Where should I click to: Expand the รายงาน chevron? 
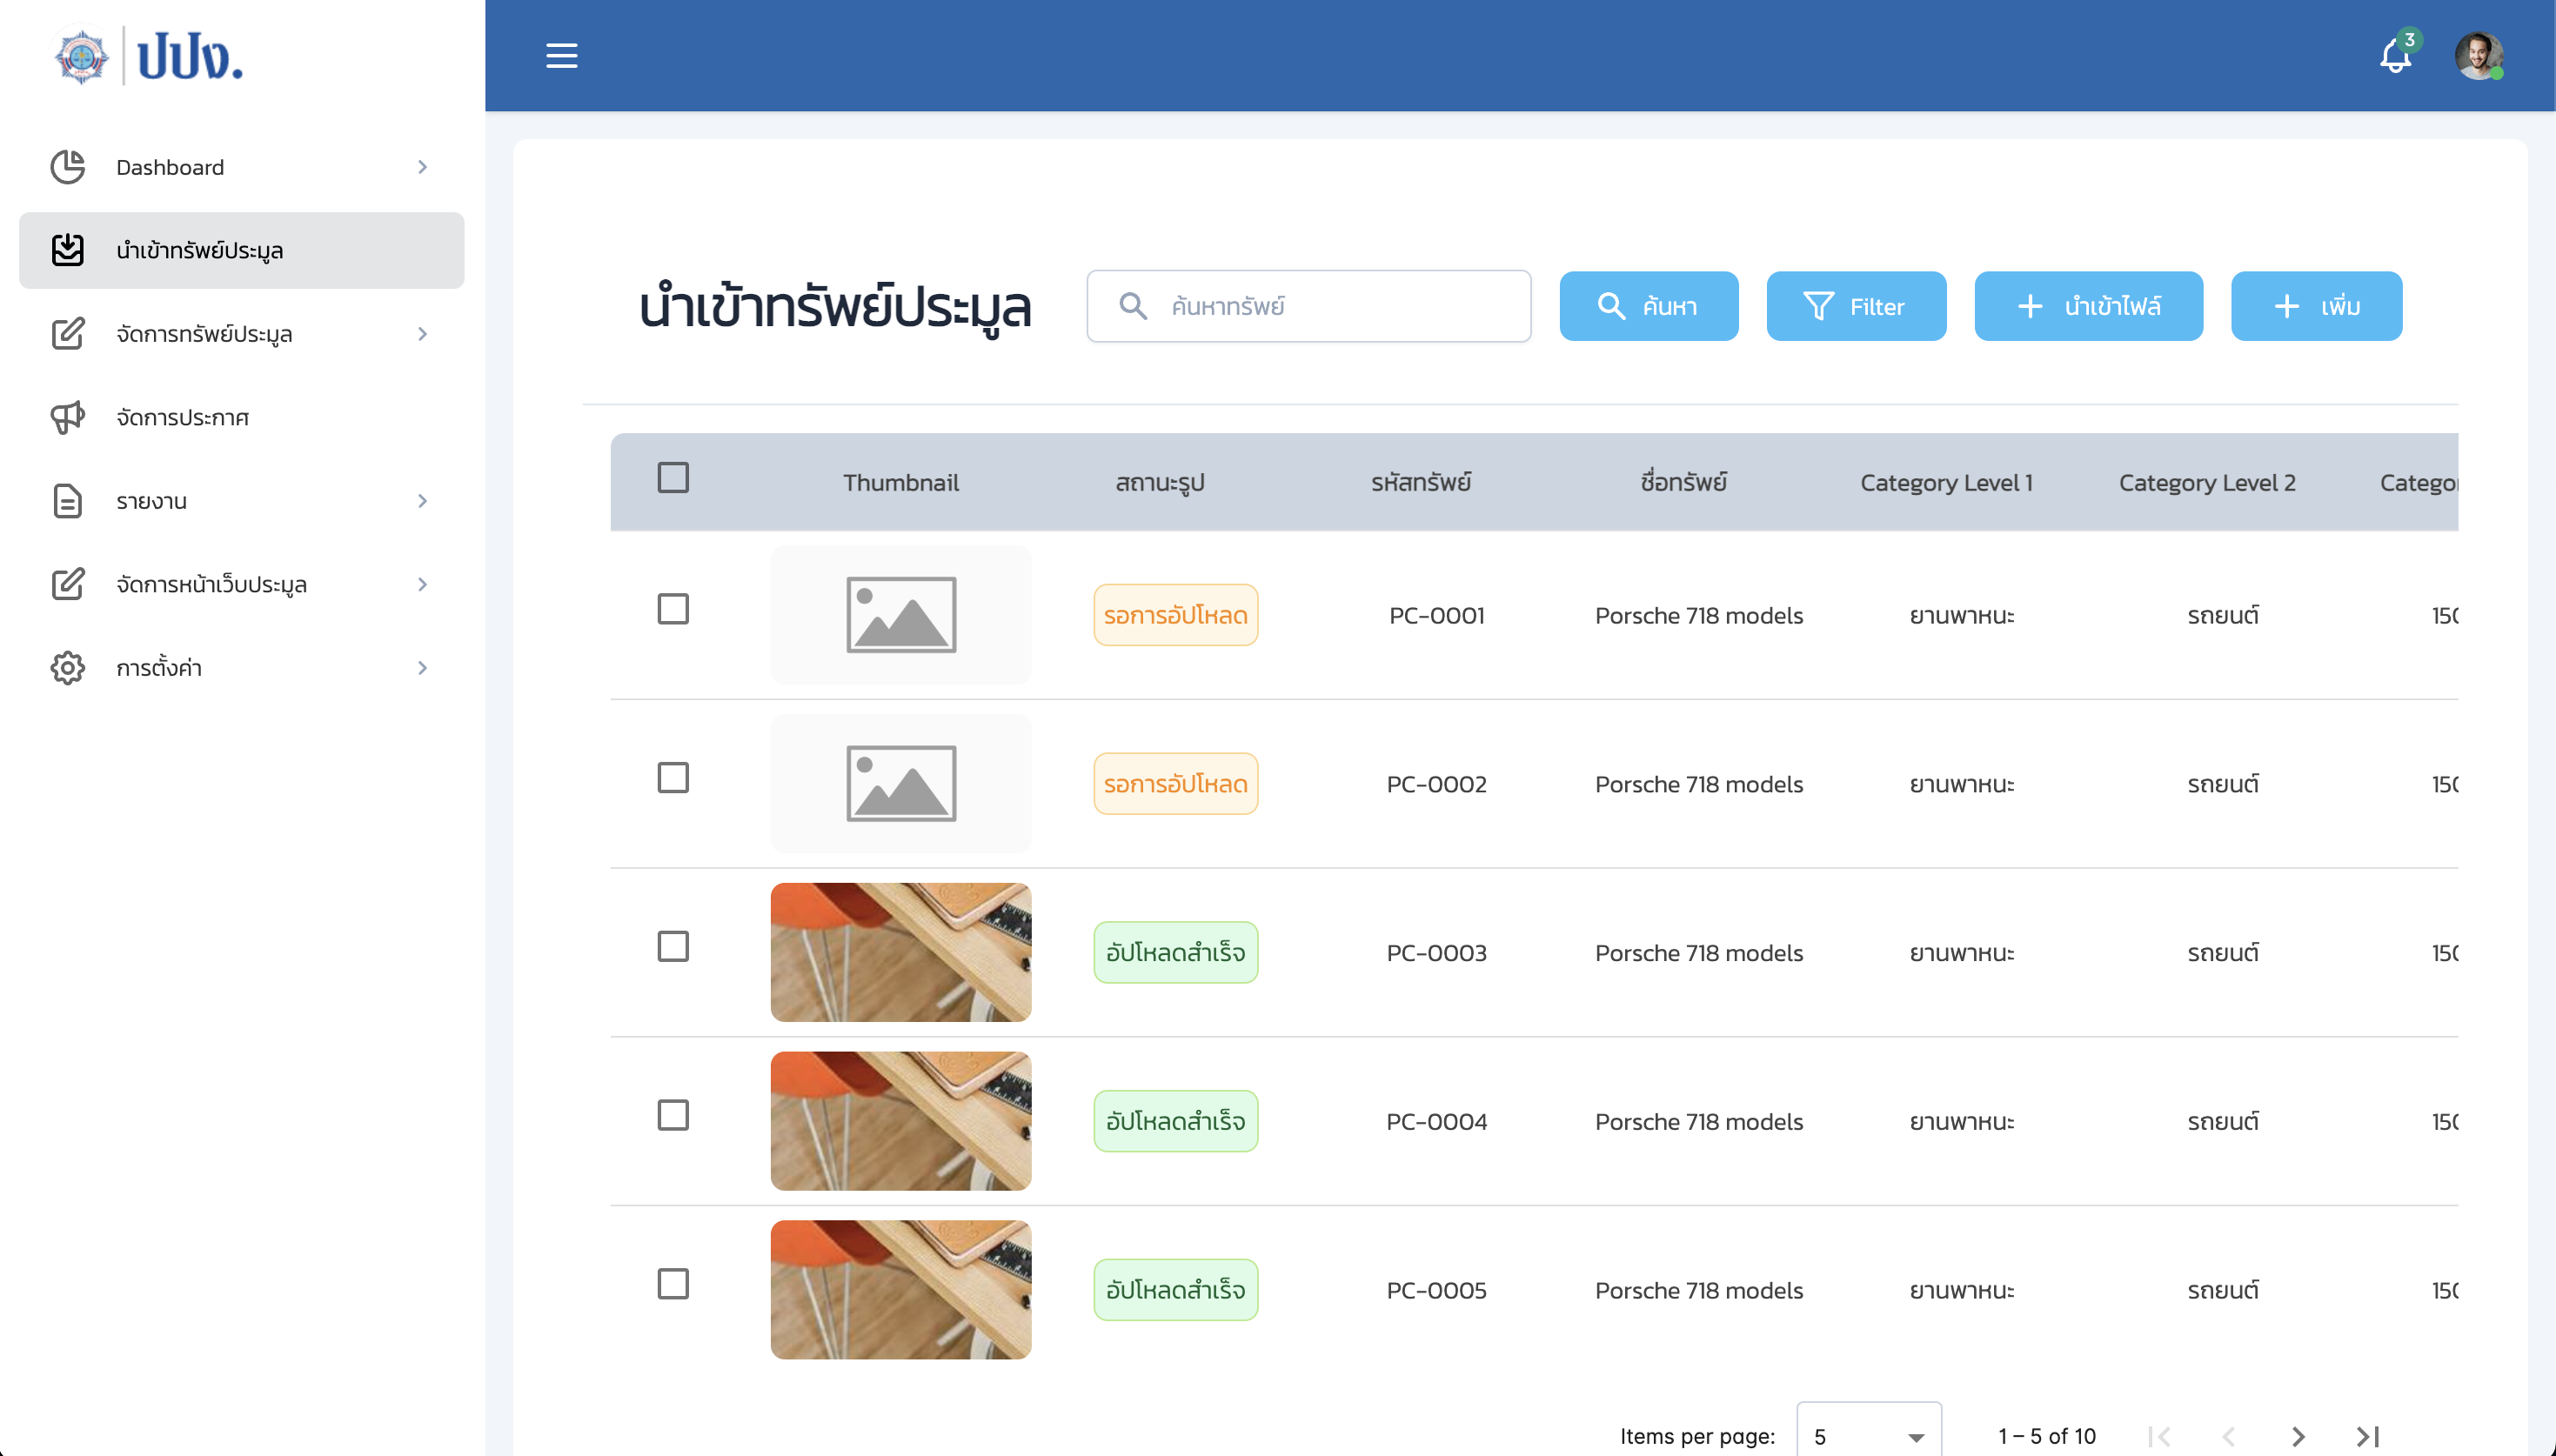[x=422, y=501]
